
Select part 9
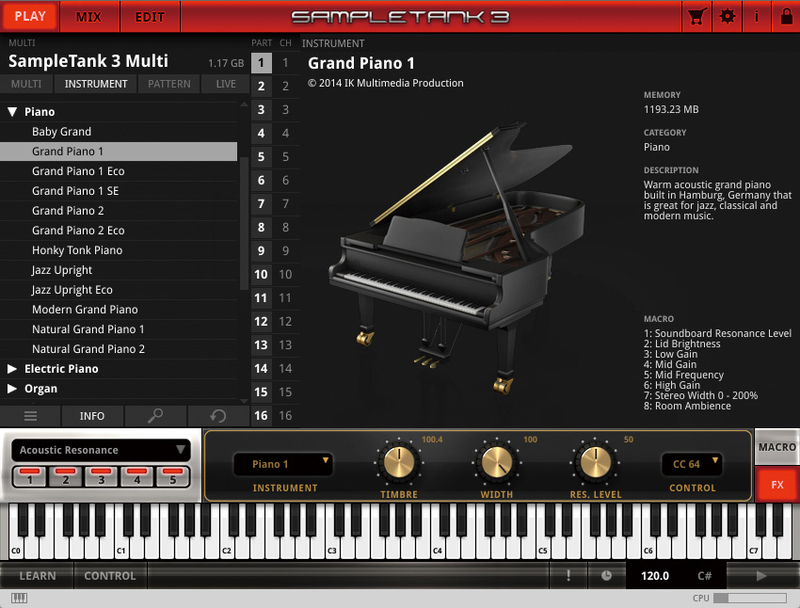coord(261,251)
